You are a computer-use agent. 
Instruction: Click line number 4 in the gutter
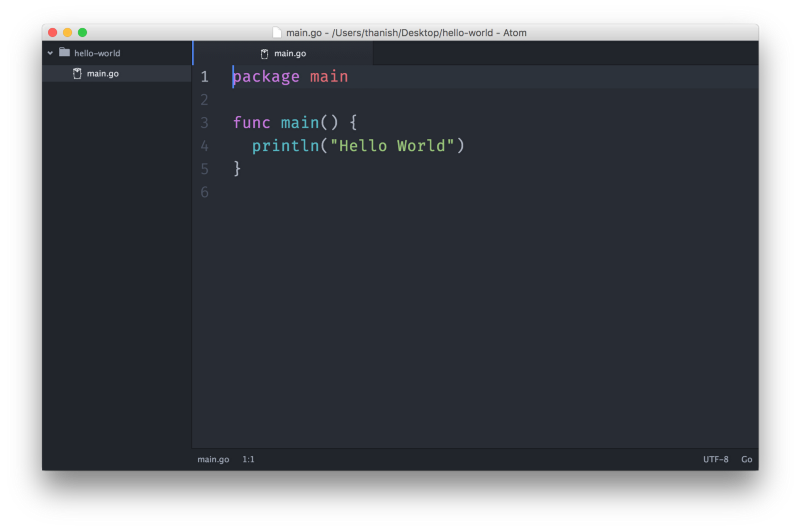click(x=205, y=146)
